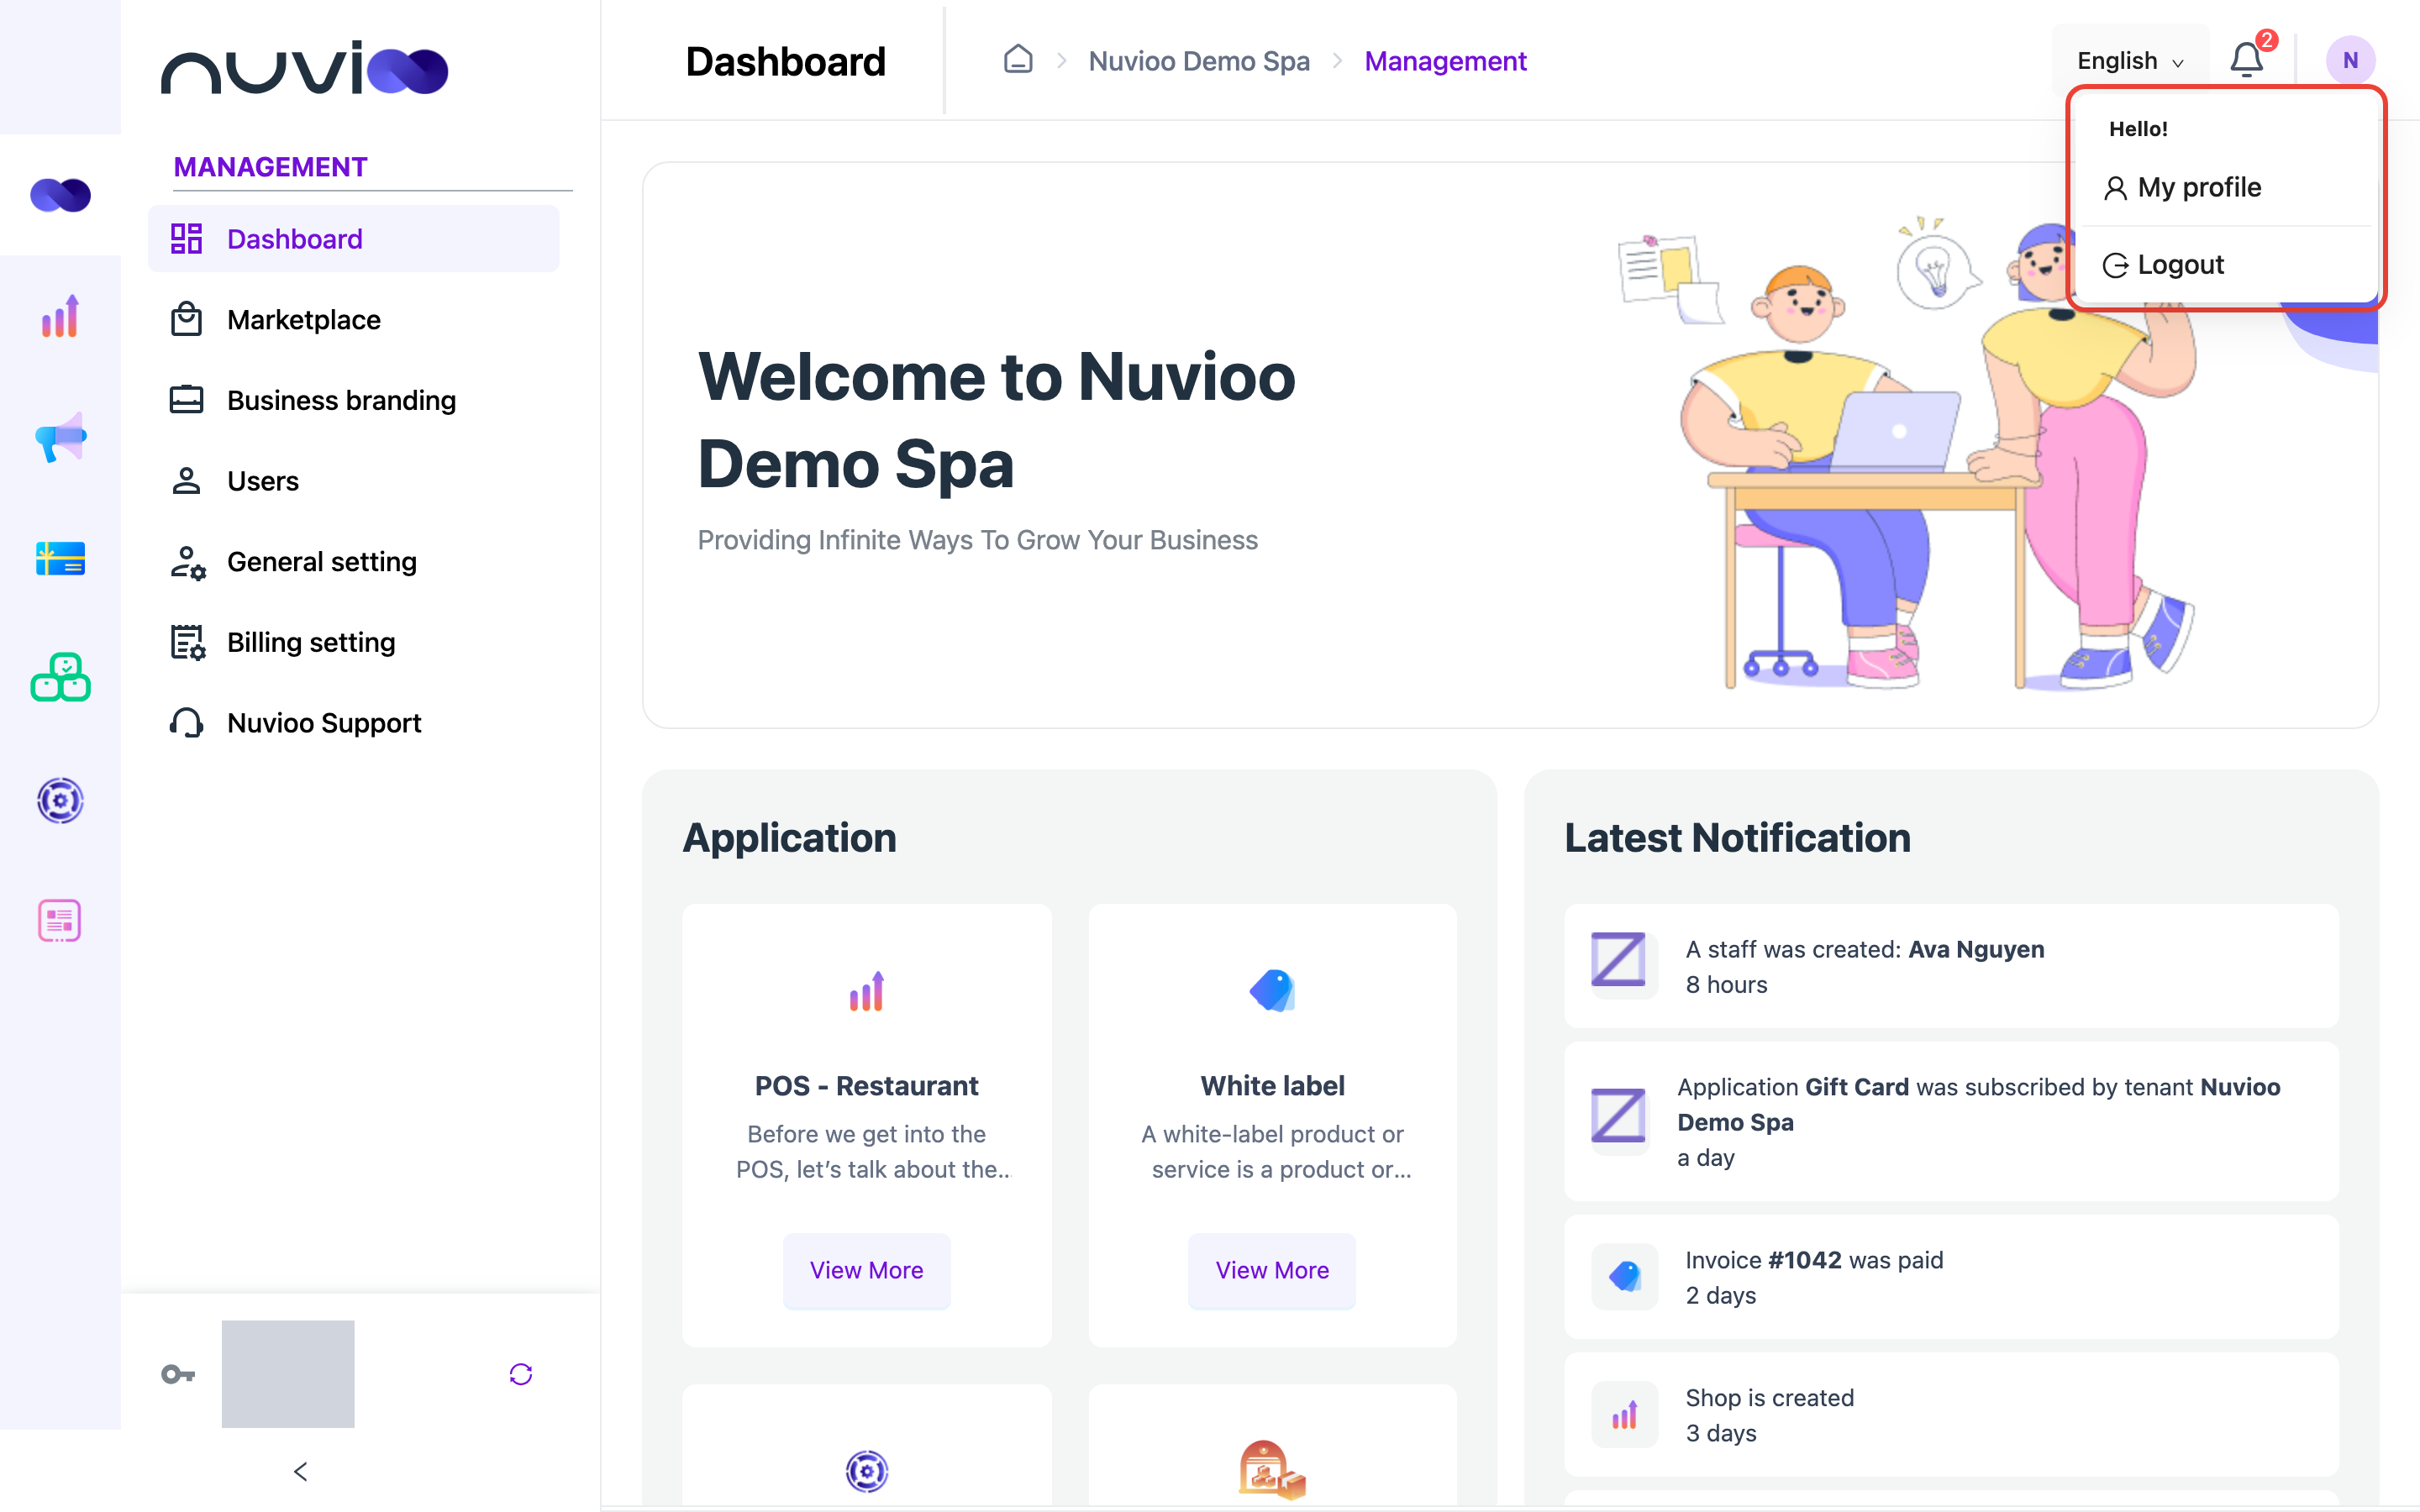Click the key icon at sidebar bottom

pyautogui.click(x=178, y=1374)
